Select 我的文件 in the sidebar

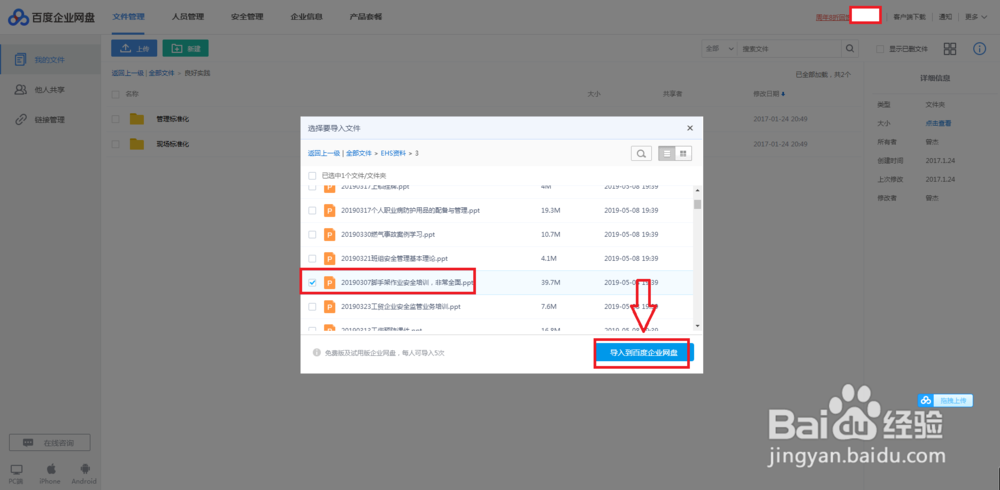[x=50, y=60]
